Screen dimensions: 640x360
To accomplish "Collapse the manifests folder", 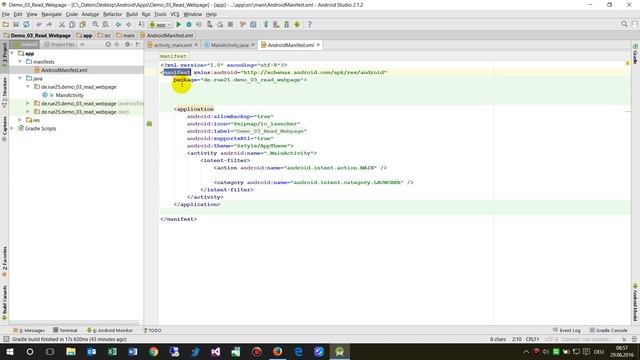I will pos(20,62).
